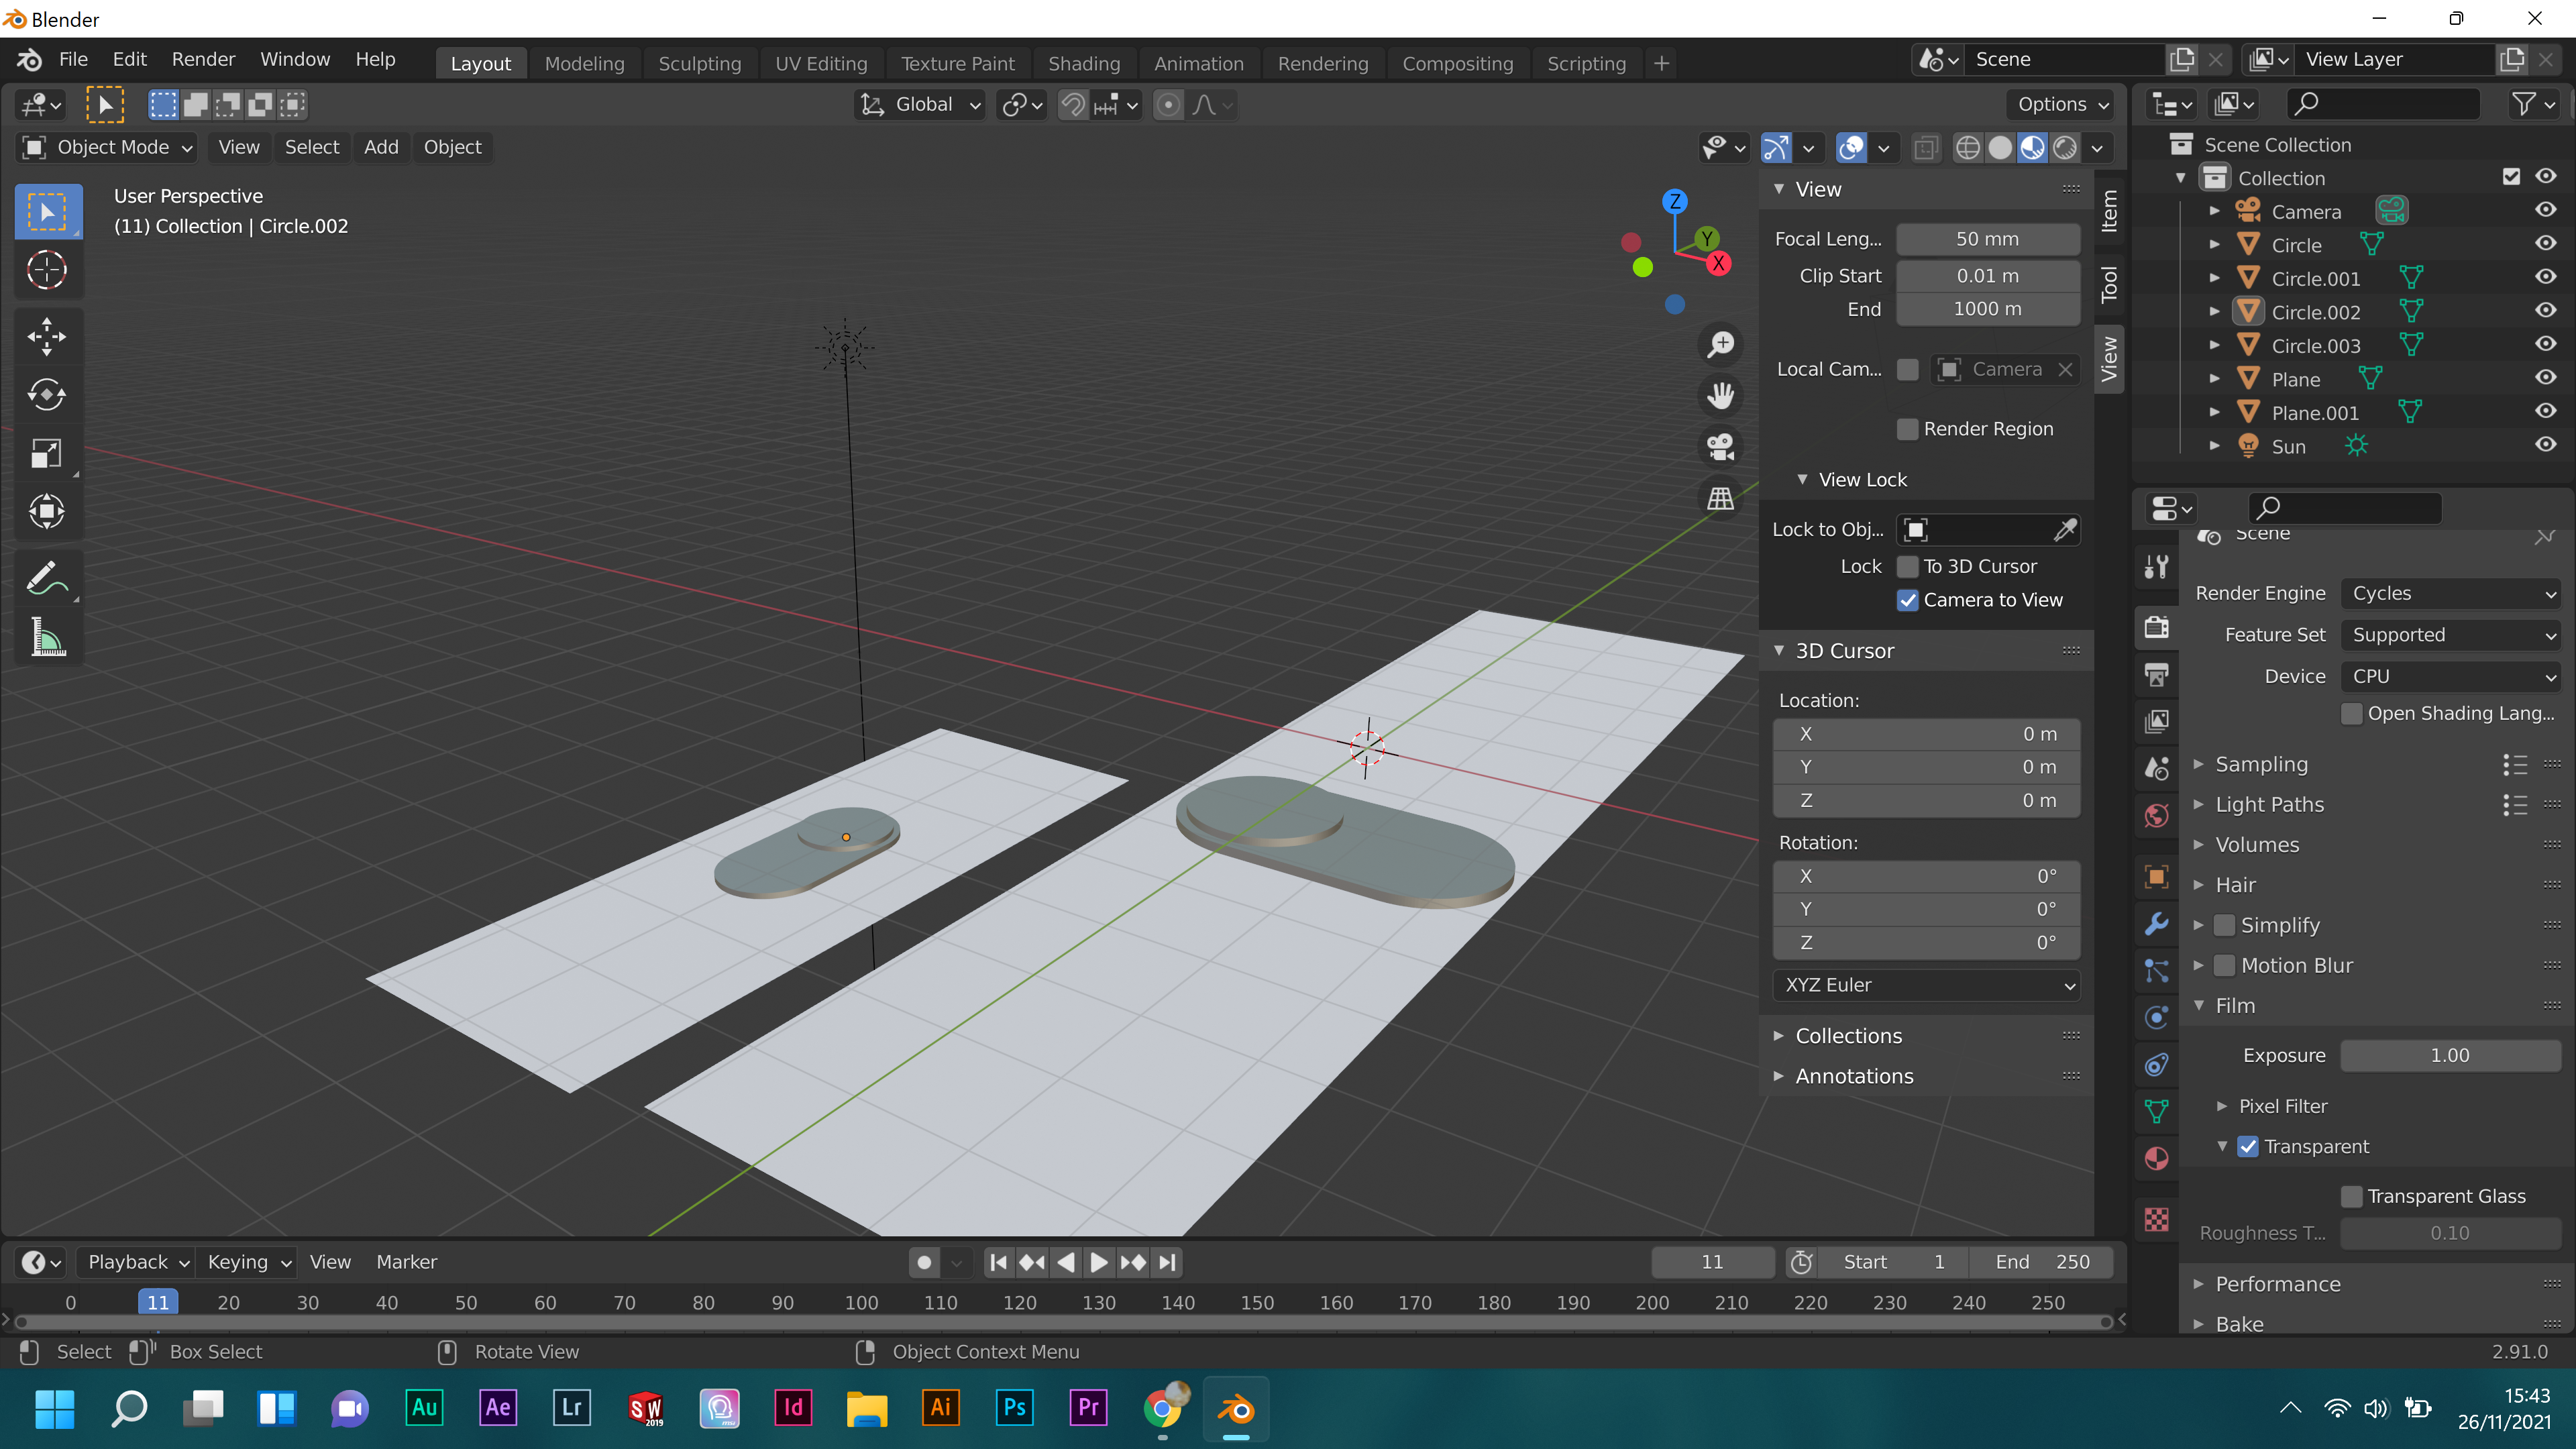
Task: Expand the Sampling panel
Action: click(2261, 765)
